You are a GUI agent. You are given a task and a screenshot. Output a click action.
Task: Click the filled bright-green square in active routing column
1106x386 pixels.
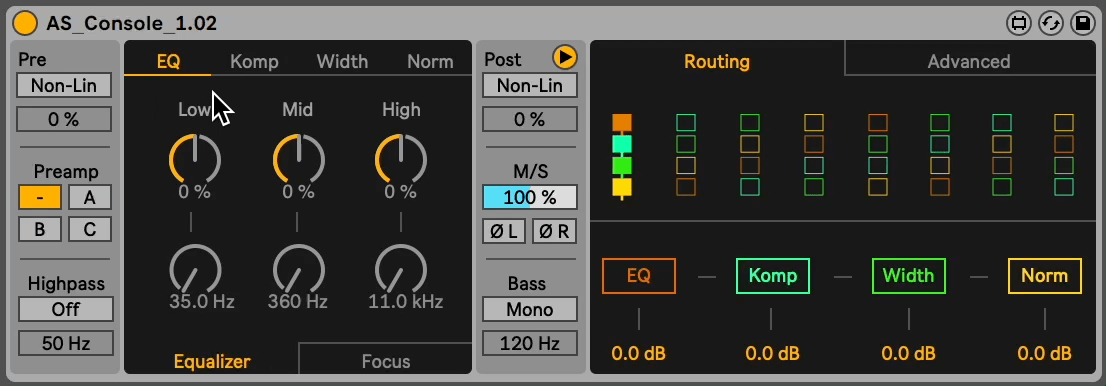click(621, 166)
